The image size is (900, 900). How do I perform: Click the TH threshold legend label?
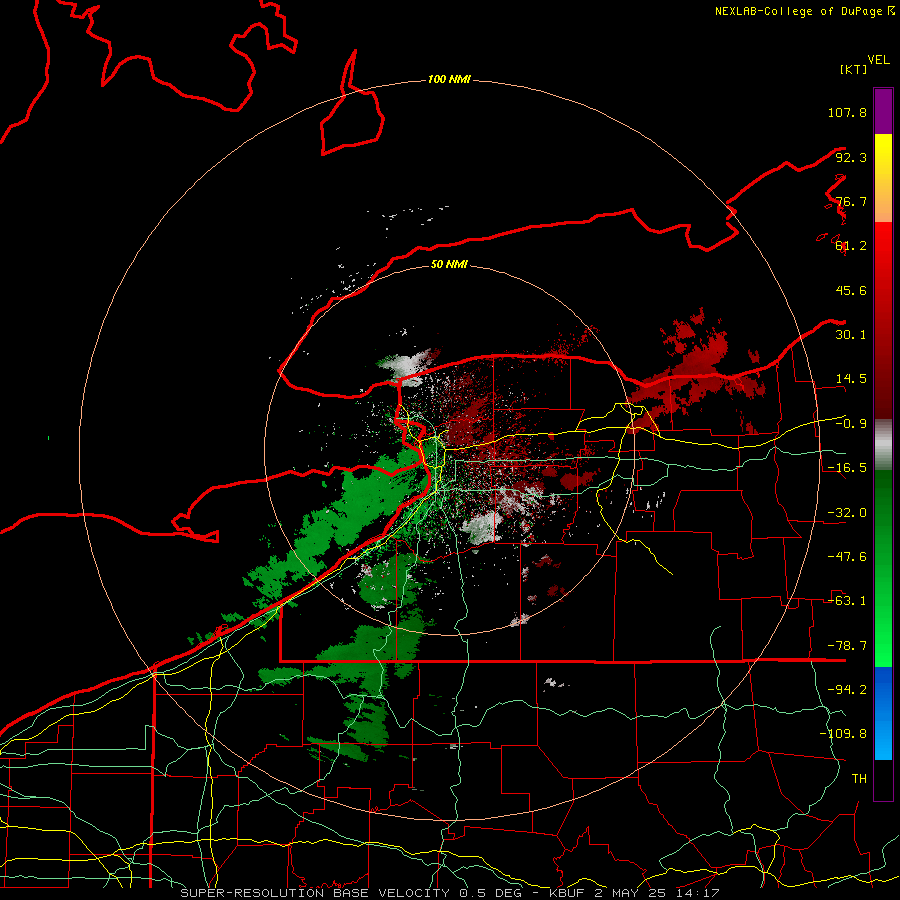pyautogui.click(x=859, y=779)
